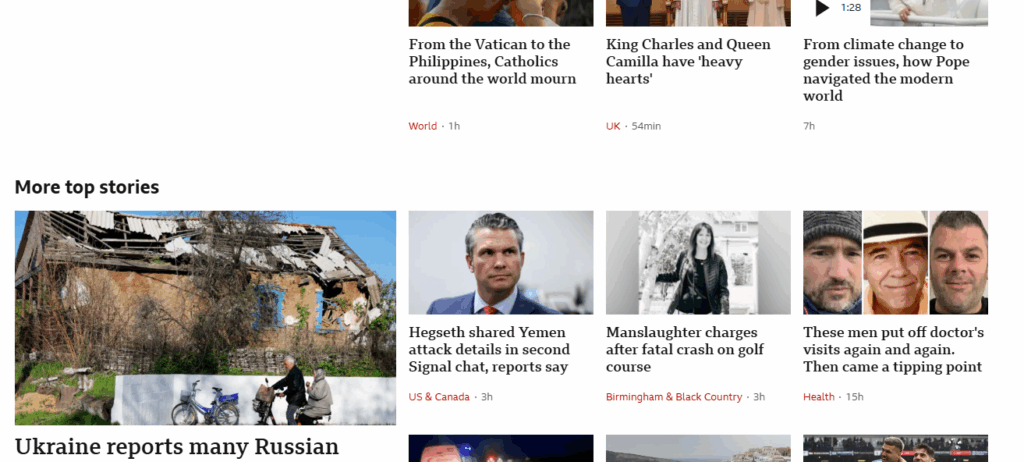1024x462 pixels.
Task: Open the climate change and Pope headline
Action: [x=886, y=70]
